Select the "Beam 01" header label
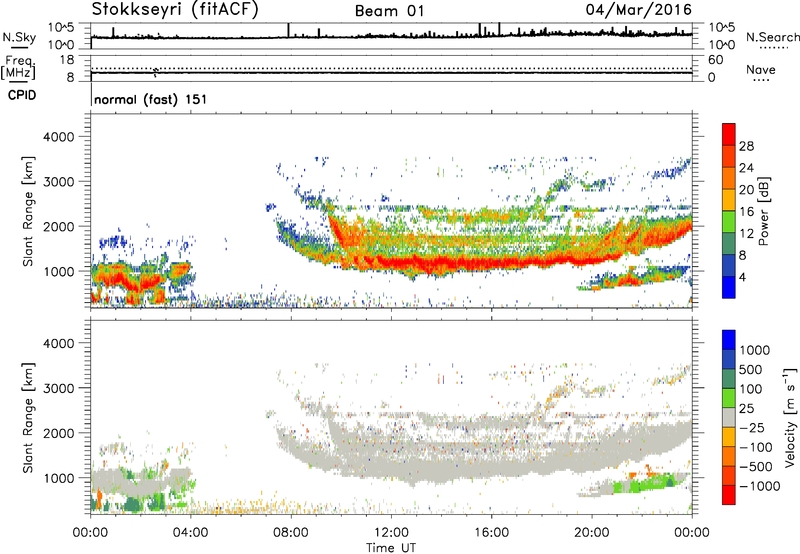Screen dimensions: 800x554 point(390,11)
